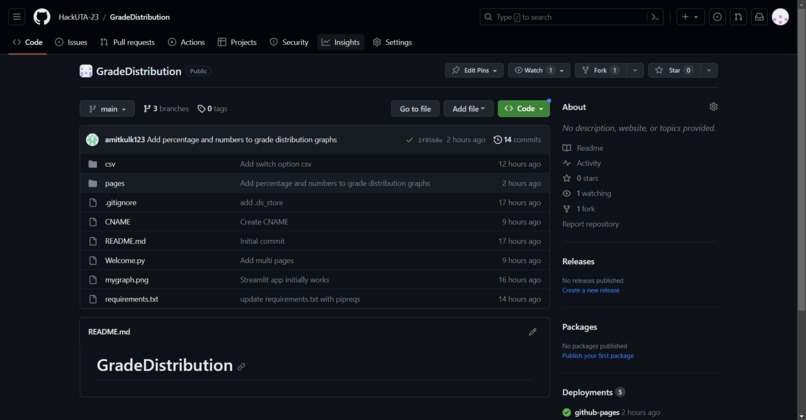Open the notifications inbox icon
Viewport: 806px width, 420px height.
[x=759, y=17]
